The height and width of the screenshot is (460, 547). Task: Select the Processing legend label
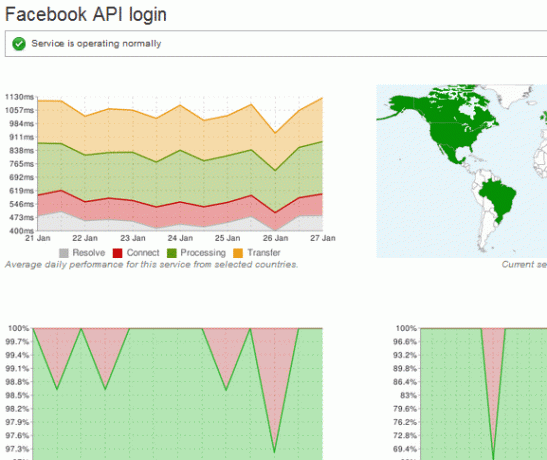pyautogui.click(x=203, y=253)
